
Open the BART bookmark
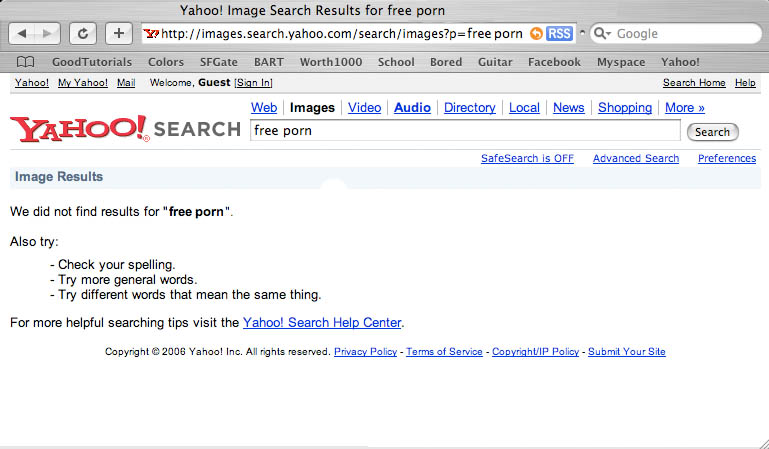[x=269, y=62]
